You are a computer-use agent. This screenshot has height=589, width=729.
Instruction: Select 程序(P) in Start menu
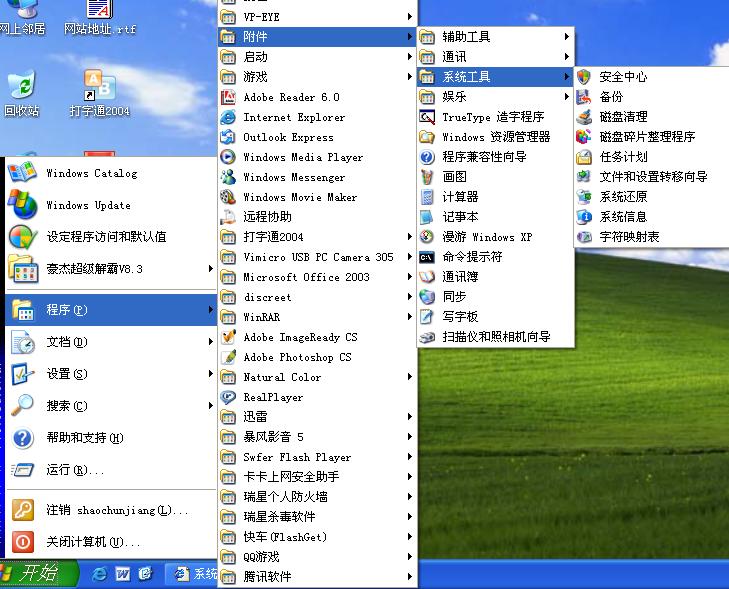(x=111, y=310)
